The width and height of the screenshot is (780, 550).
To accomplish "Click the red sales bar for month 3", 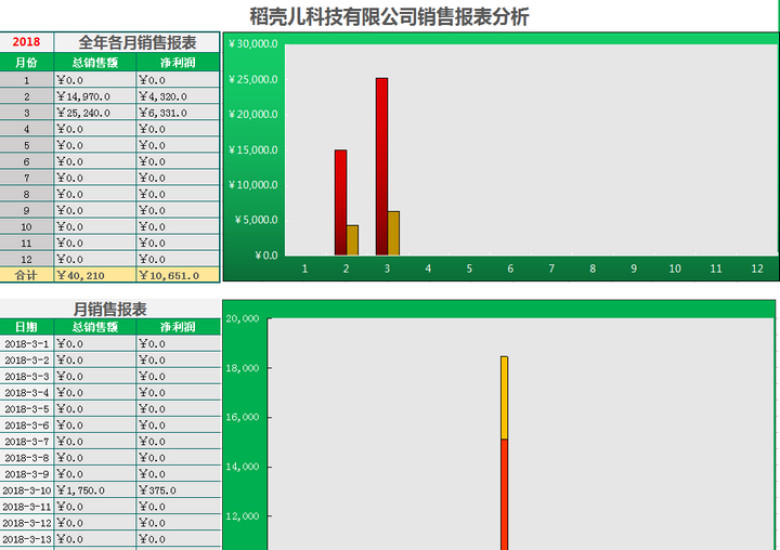I will click(382, 167).
